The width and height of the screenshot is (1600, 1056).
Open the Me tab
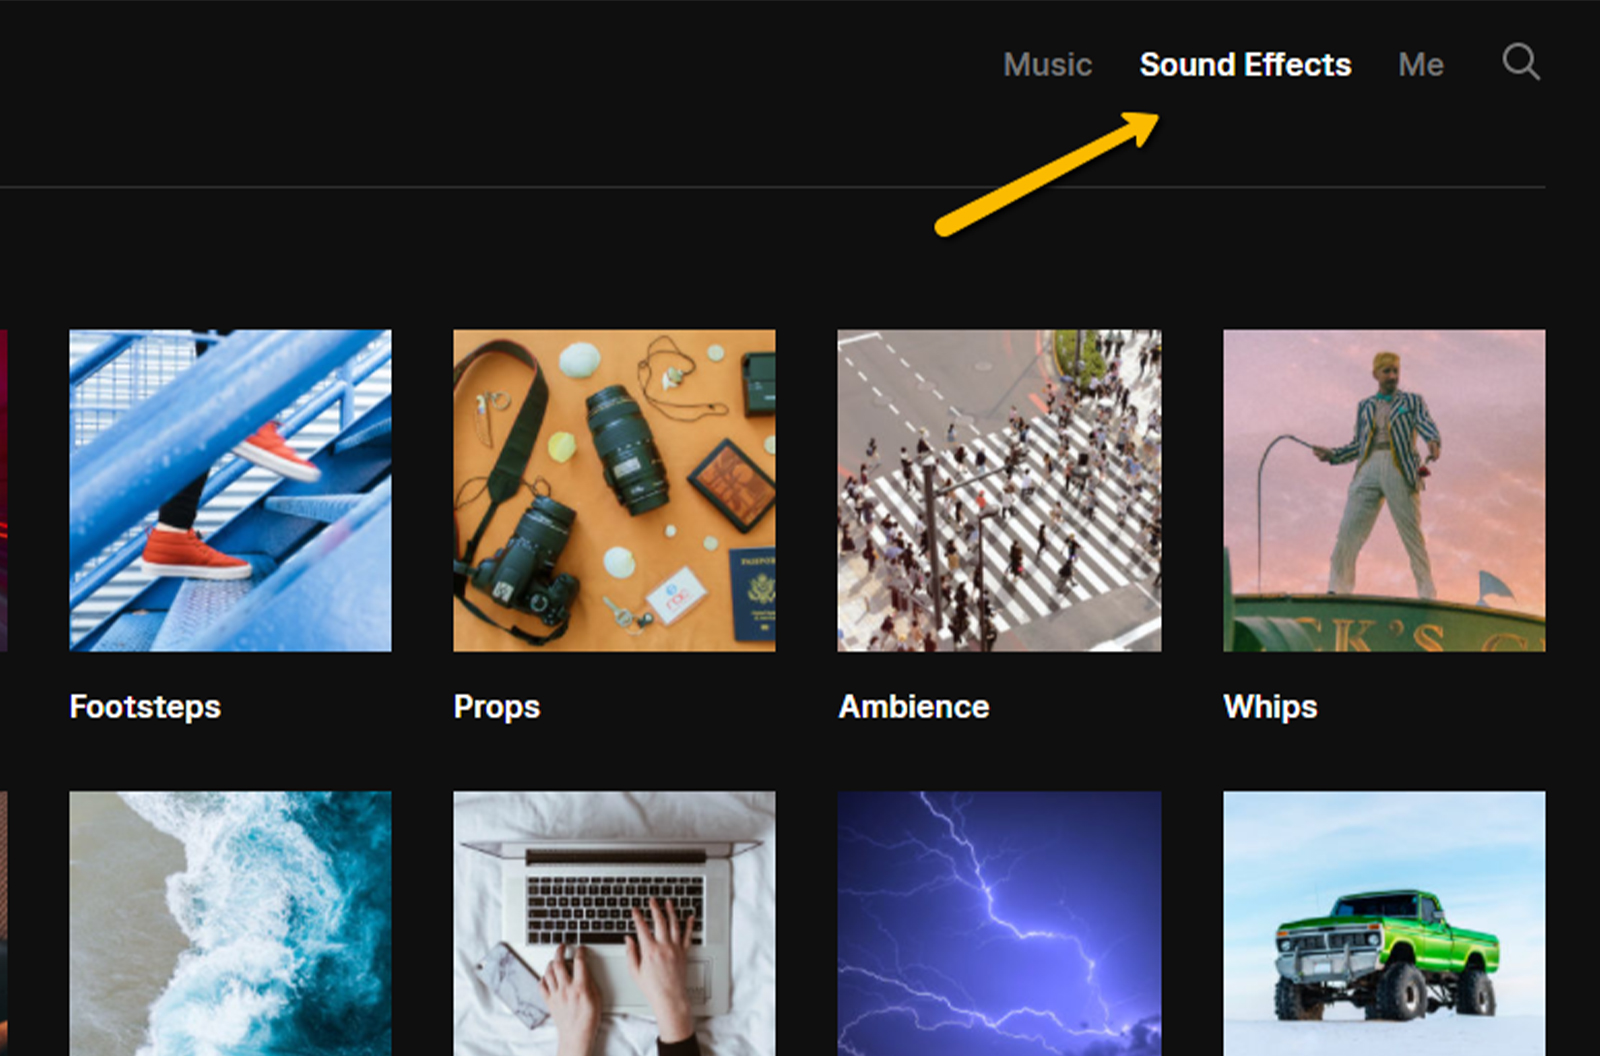(x=1420, y=65)
